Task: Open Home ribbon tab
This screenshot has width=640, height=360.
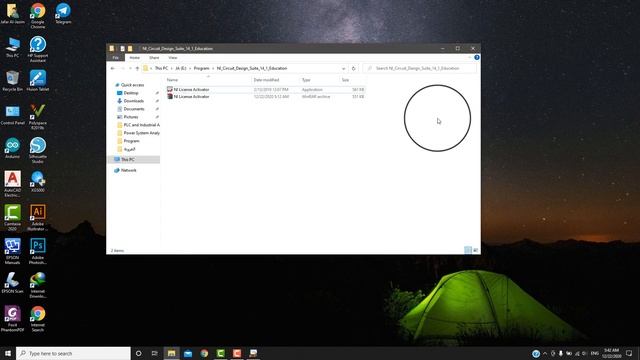Action: click(134, 58)
